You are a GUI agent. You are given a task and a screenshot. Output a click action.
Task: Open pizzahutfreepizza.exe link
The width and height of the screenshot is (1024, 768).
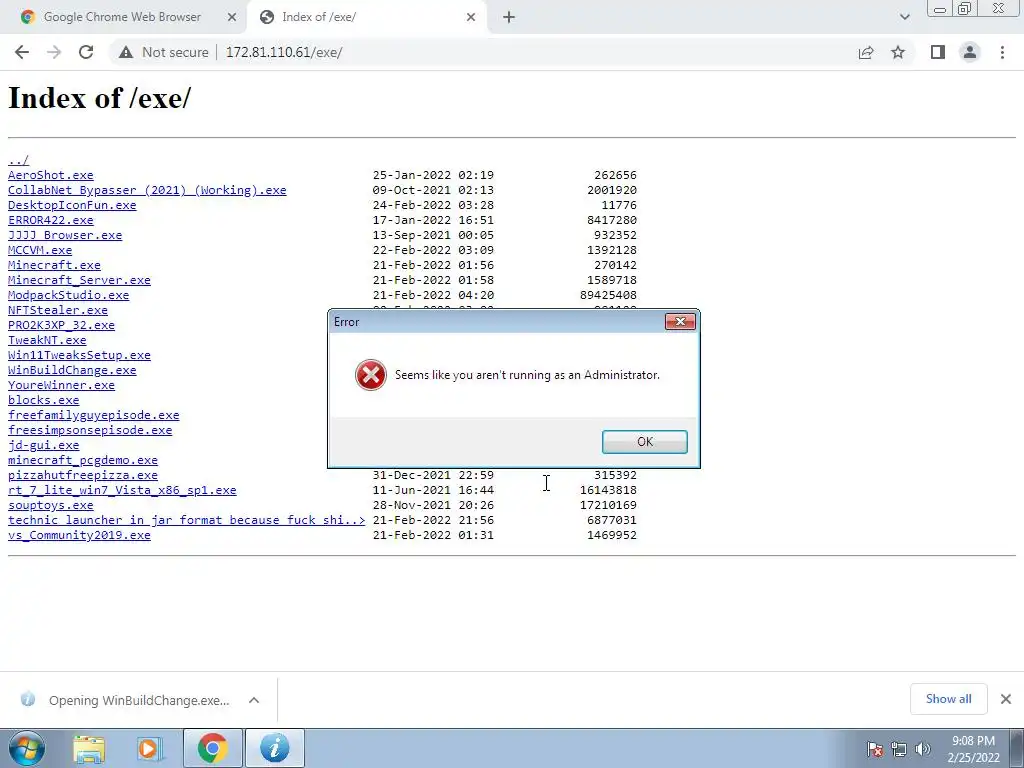83,475
